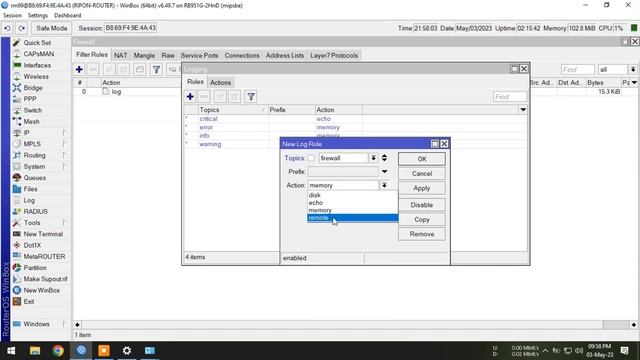Open Mesh in the sidebar

(31, 121)
